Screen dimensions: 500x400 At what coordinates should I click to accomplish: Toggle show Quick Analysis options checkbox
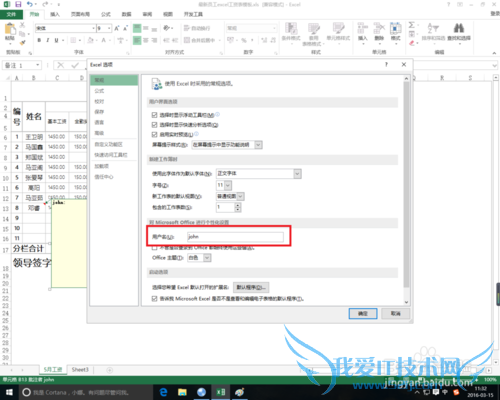pos(154,125)
